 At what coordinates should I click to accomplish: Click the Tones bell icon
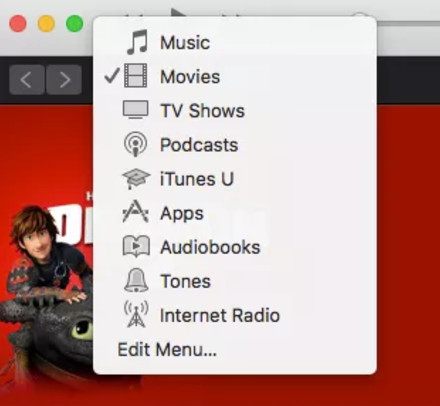click(x=136, y=280)
